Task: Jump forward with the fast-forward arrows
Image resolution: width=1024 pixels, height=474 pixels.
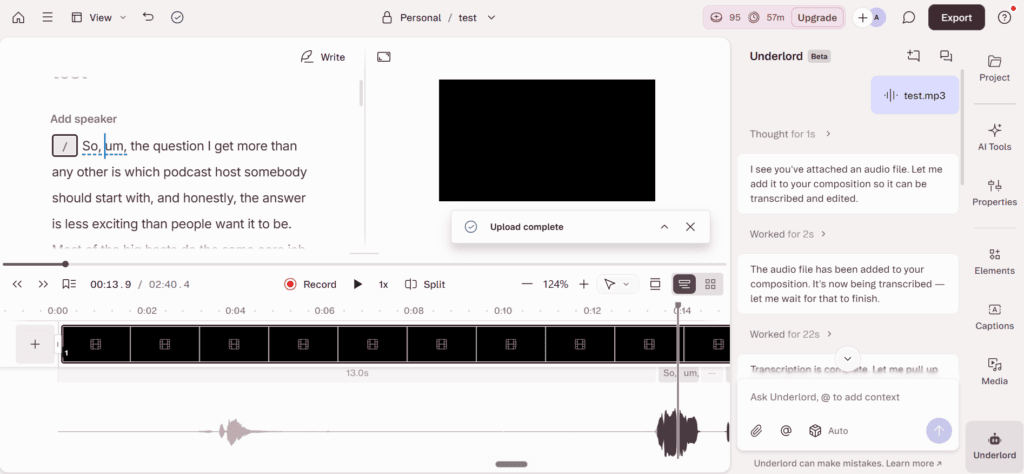Action: 43,284
